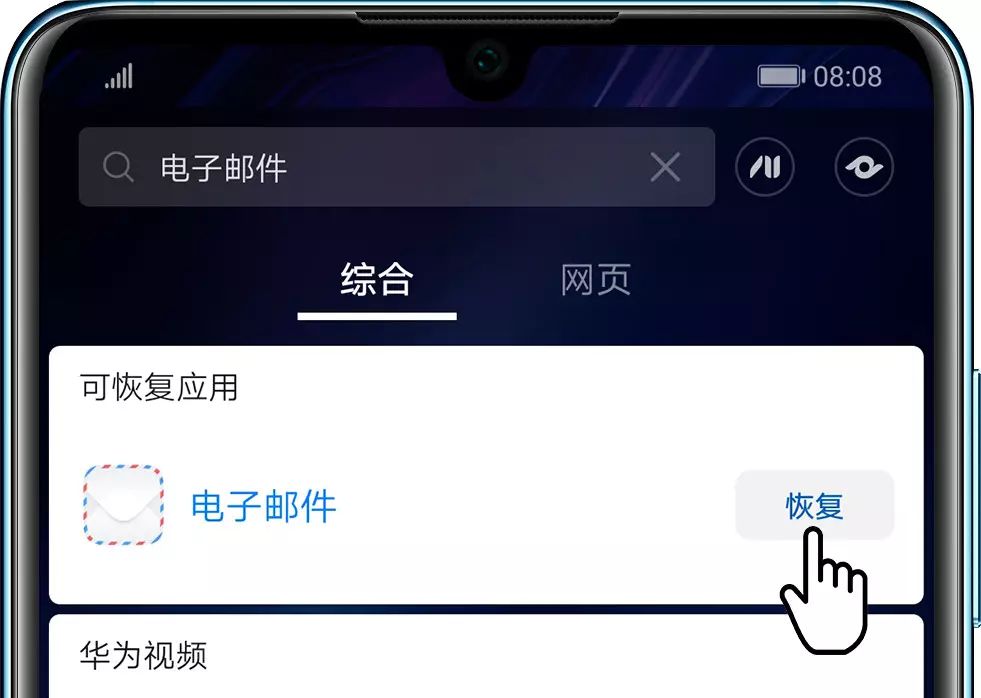Tap the signal strength status icon

[x=119, y=76]
